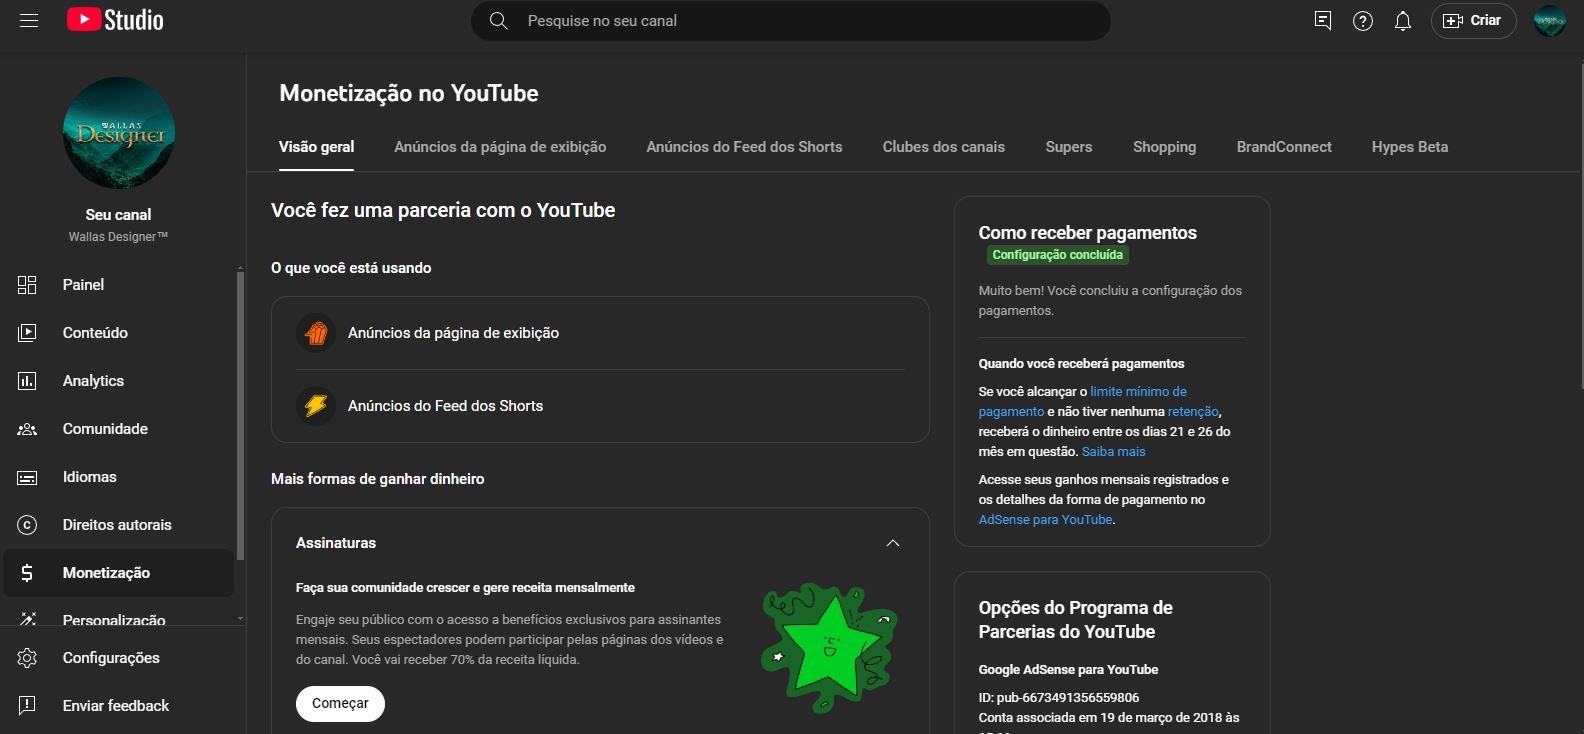Viewport: 1584px width, 734px height.
Task: Click the AdSense publisher ID text
Action: pos(1058,697)
